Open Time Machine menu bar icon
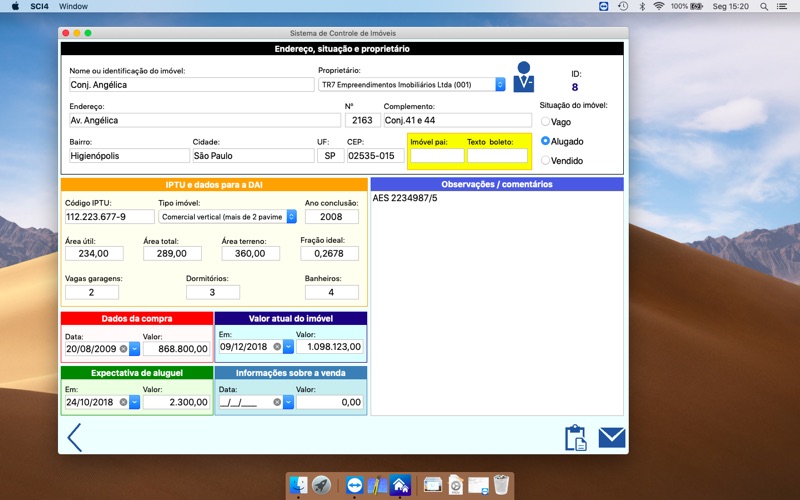 pyautogui.click(x=623, y=6)
